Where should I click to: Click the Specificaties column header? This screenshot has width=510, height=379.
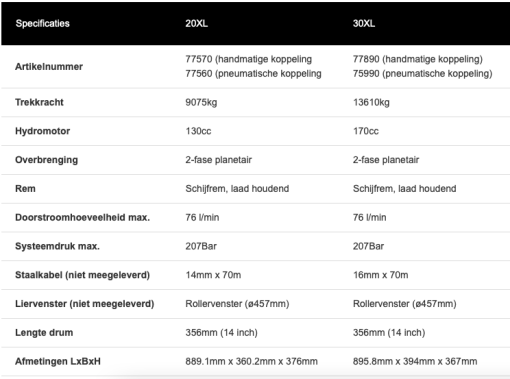43,23
